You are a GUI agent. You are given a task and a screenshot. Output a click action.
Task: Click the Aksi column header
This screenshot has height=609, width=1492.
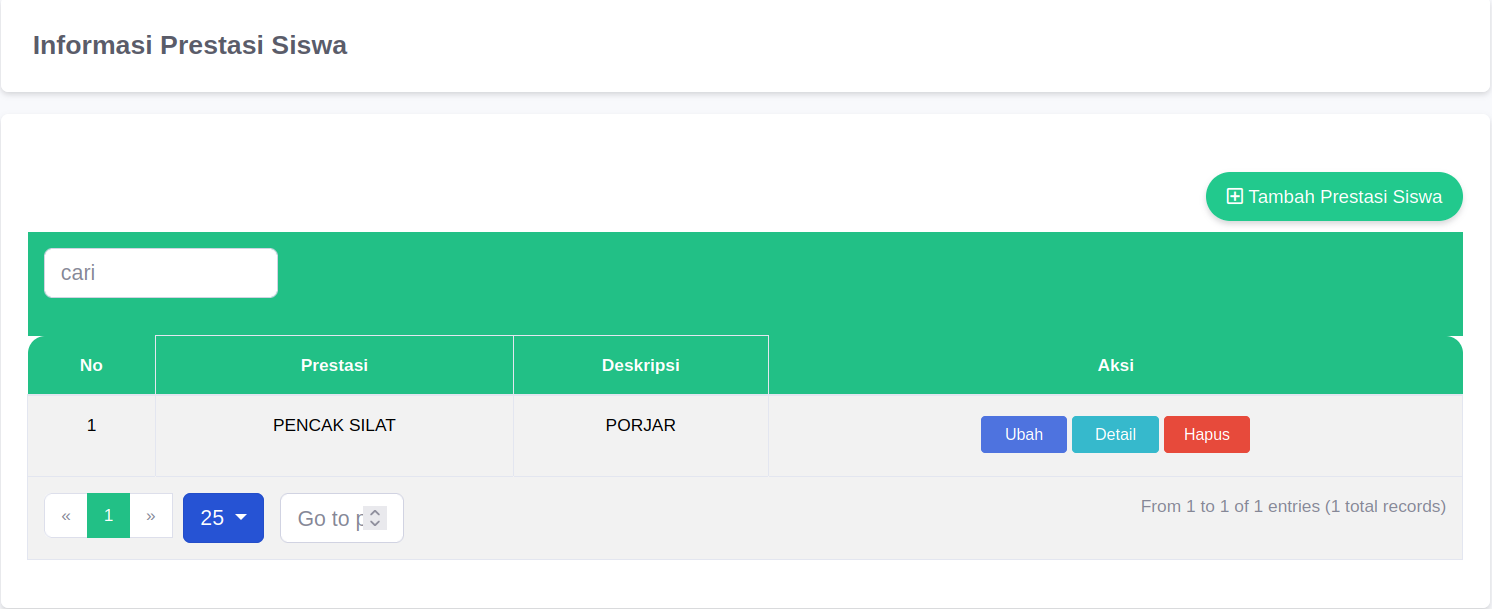point(1115,365)
